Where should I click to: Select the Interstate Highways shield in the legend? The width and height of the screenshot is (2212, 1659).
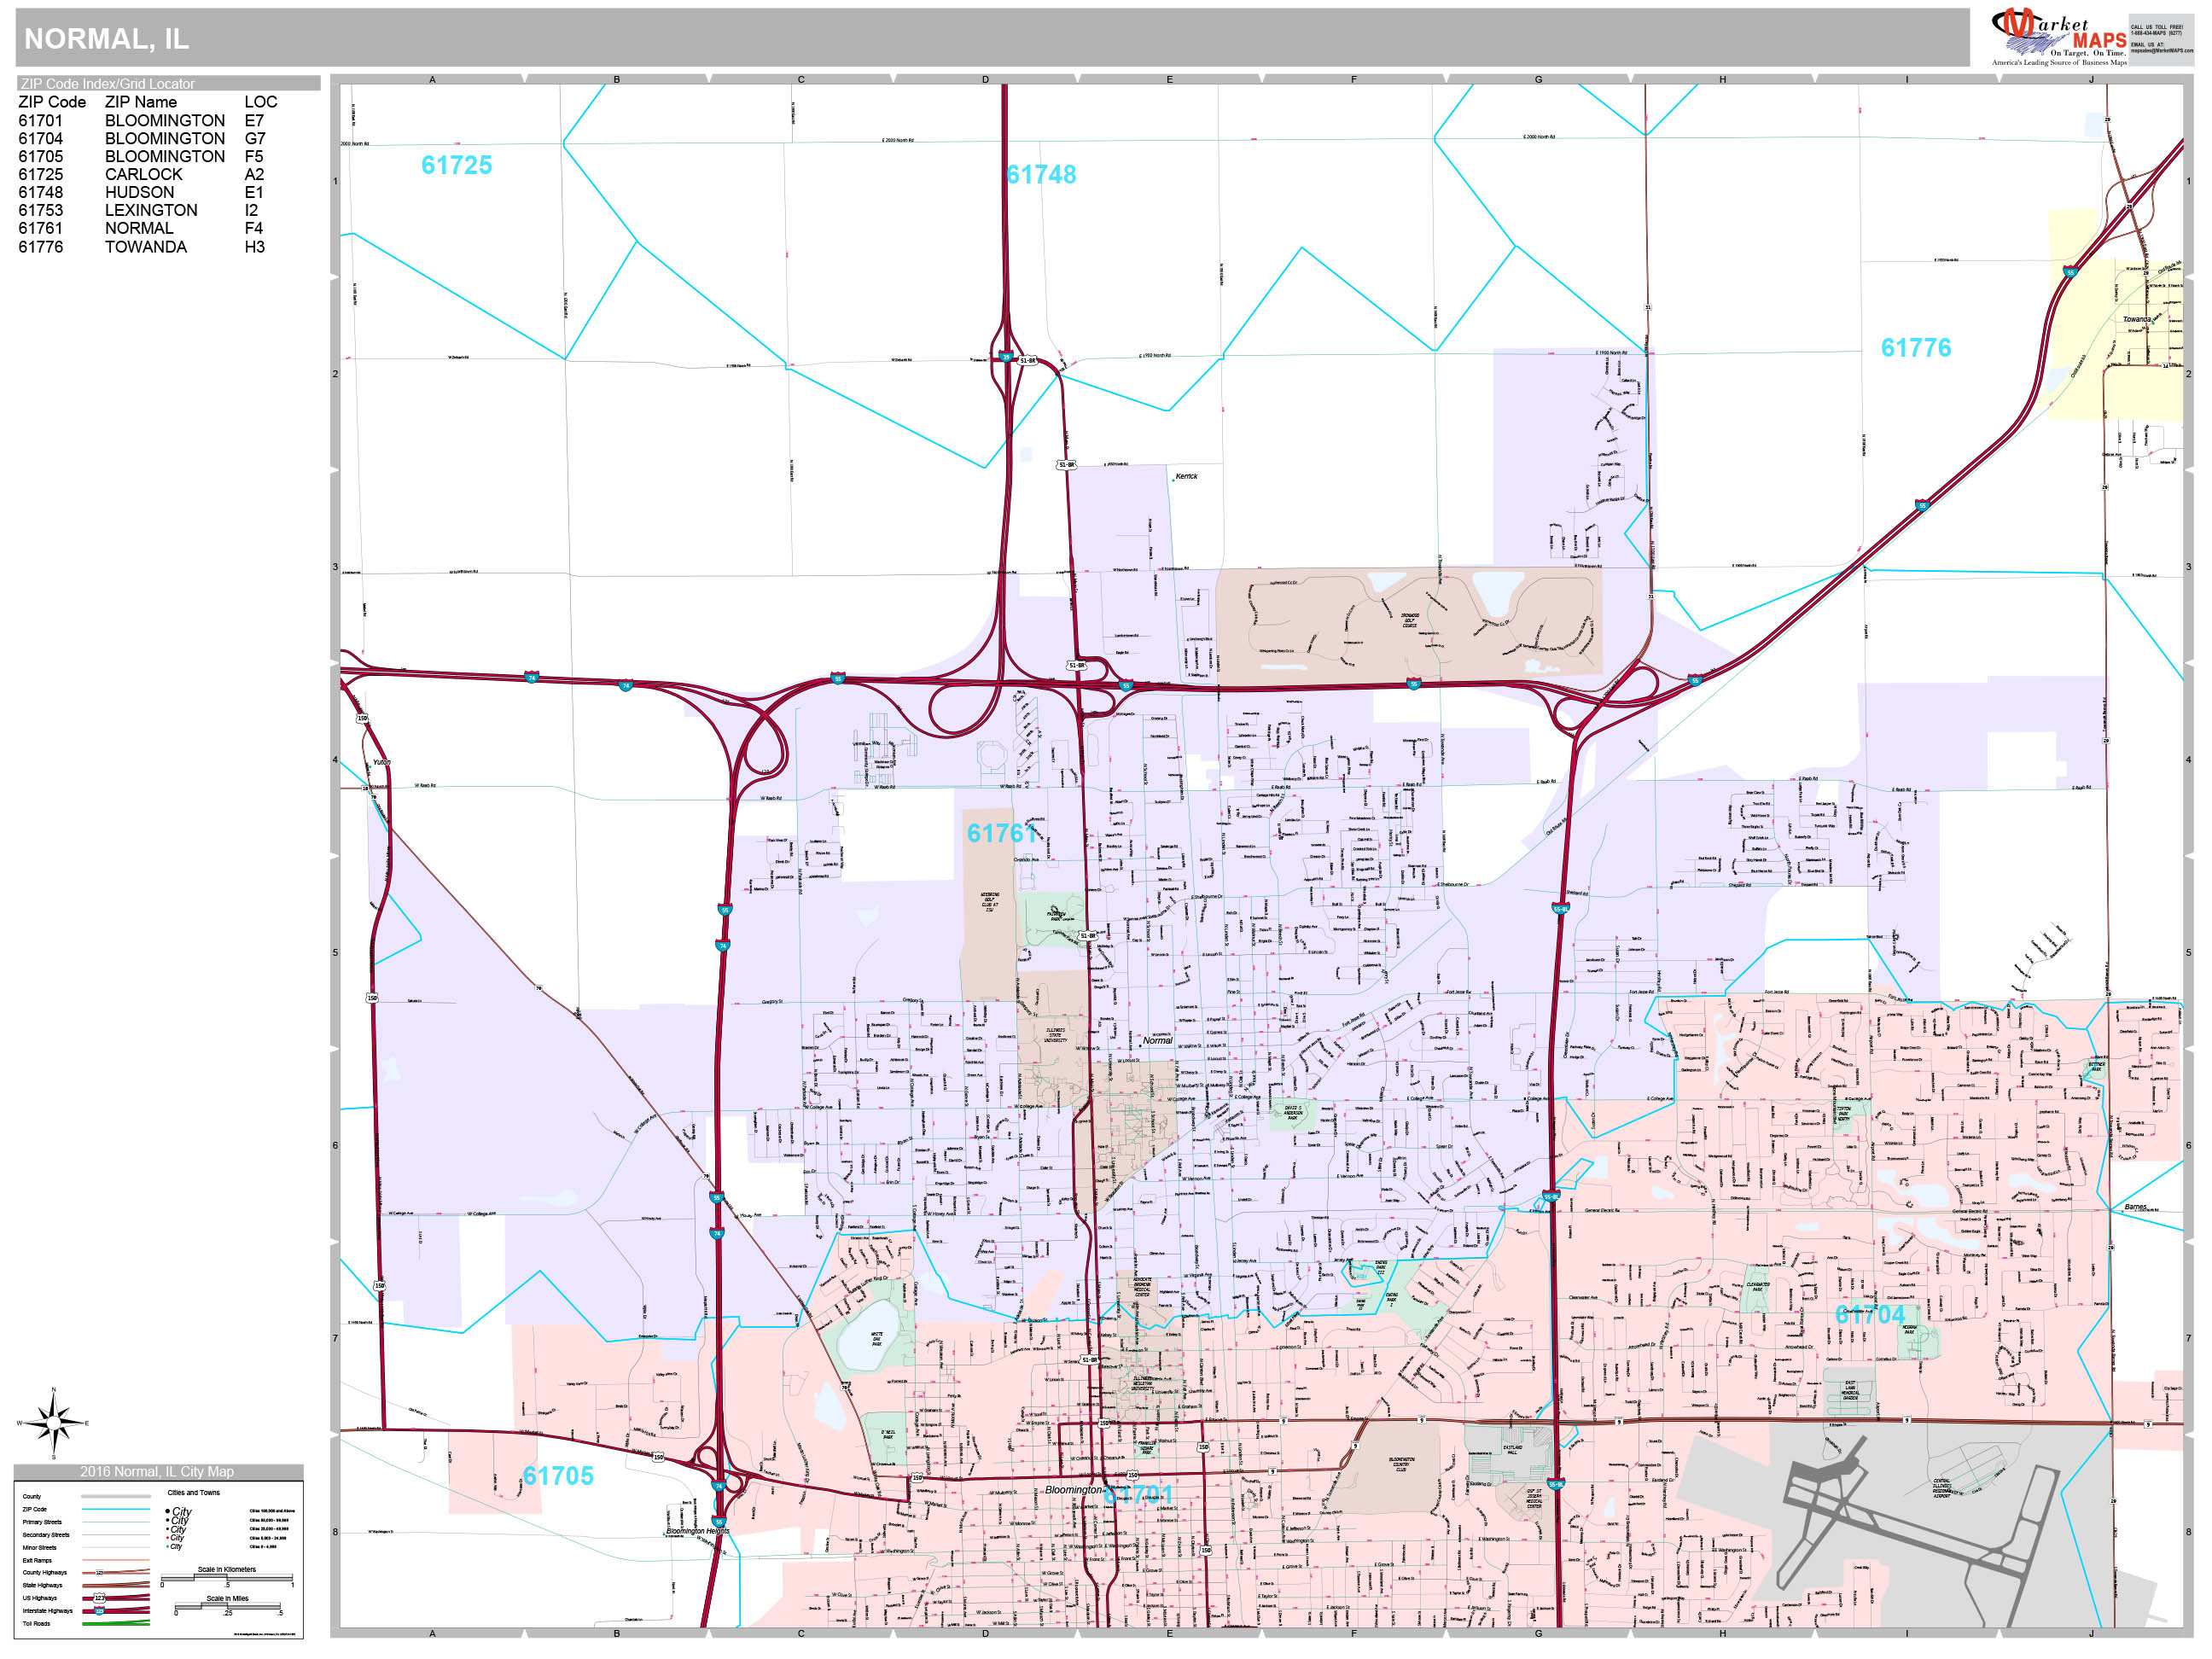click(x=99, y=1611)
